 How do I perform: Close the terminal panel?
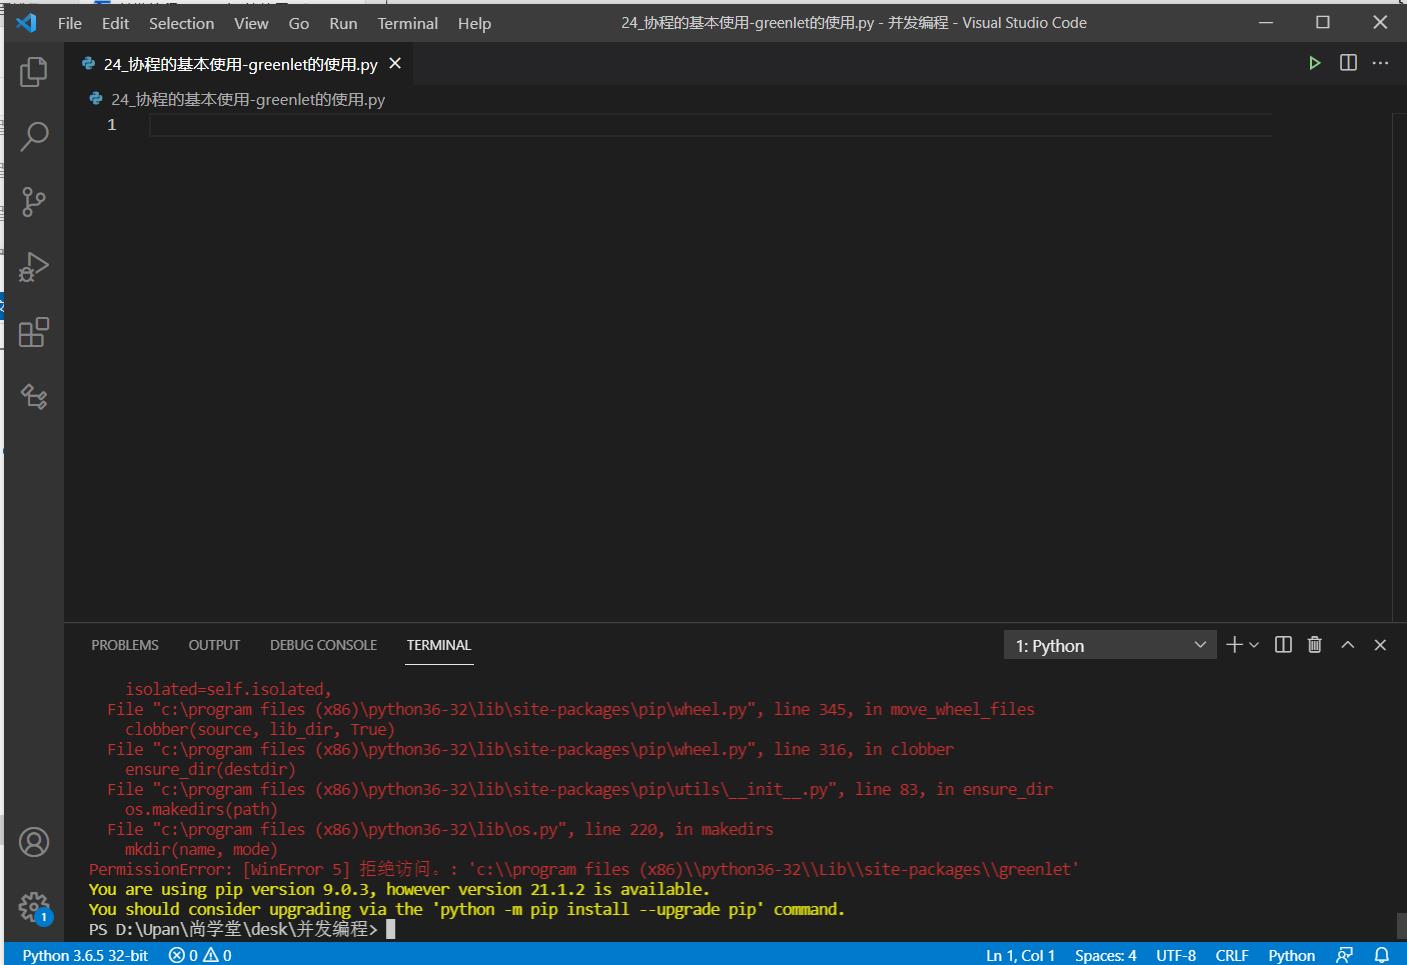pyautogui.click(x=1380, y=645)
